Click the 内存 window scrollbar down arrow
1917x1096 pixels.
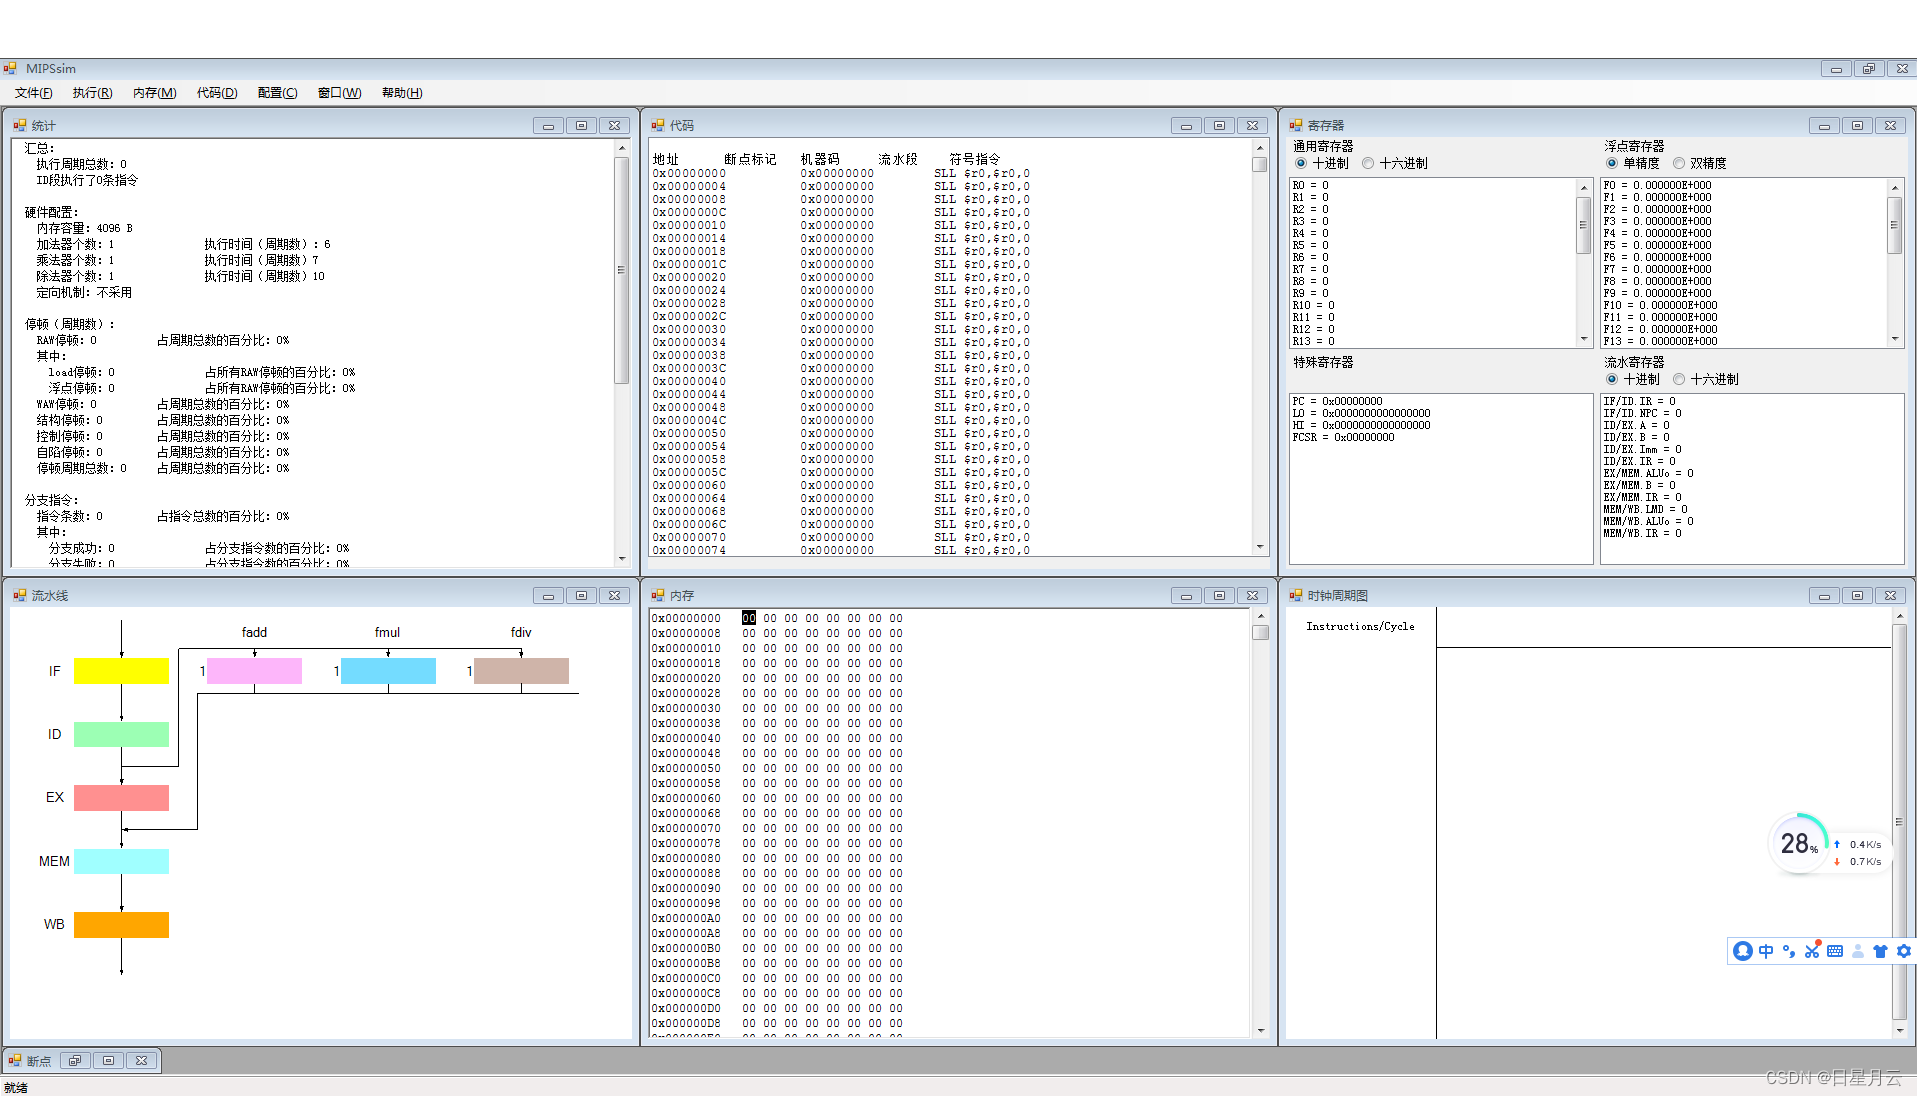coord(1260,1030)
